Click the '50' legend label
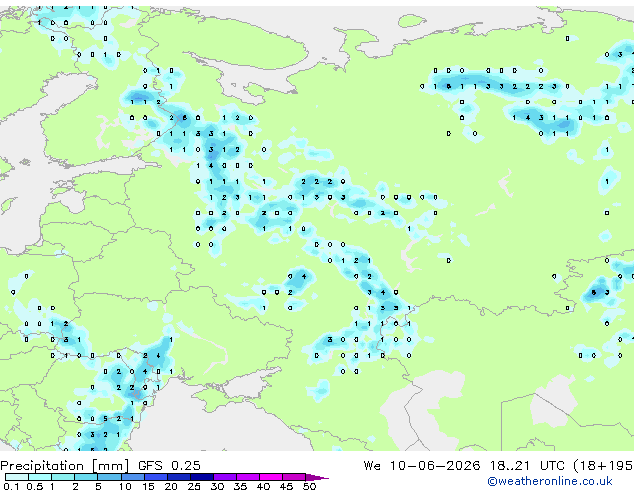634x490 pixels. pyautogui.click(x=309, y=486)
